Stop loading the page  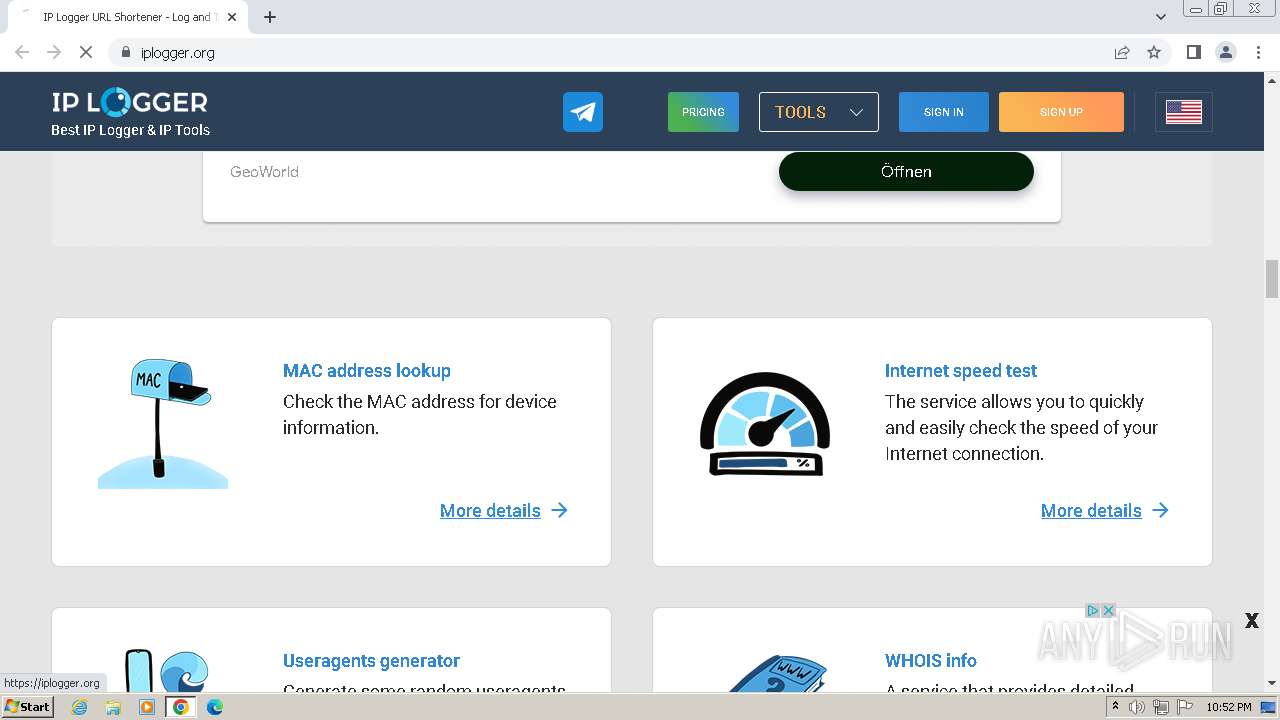click(x=86, y=52)
